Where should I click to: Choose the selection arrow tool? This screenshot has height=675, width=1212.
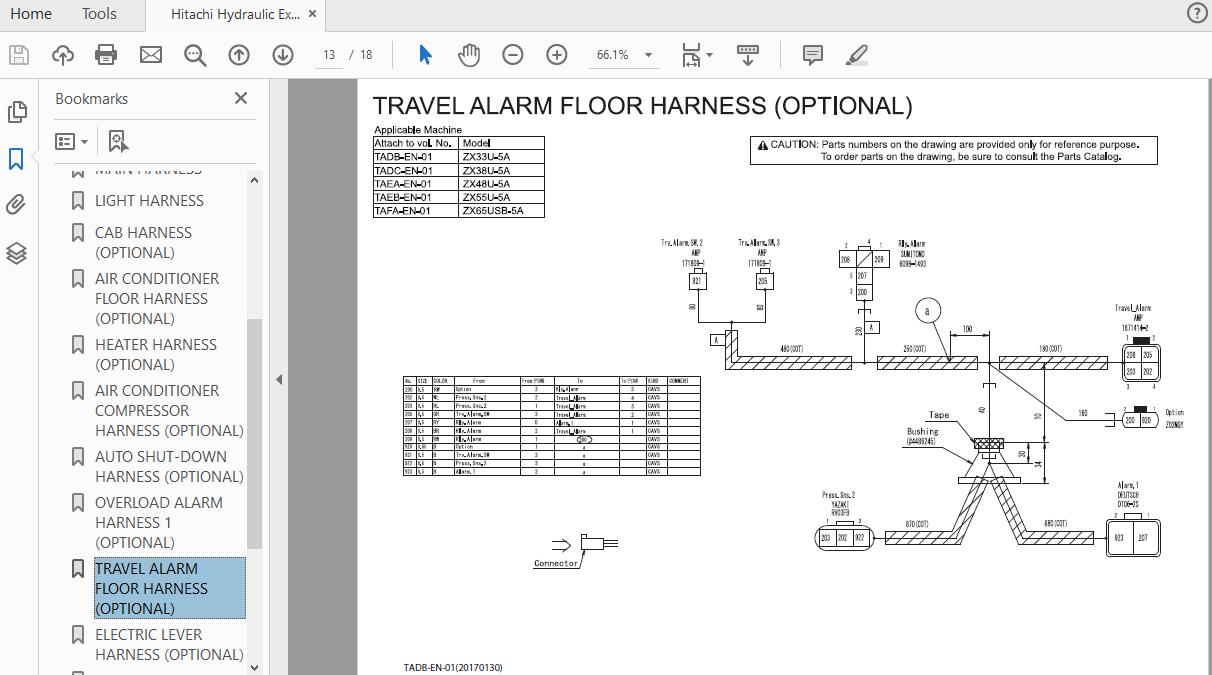425,55
